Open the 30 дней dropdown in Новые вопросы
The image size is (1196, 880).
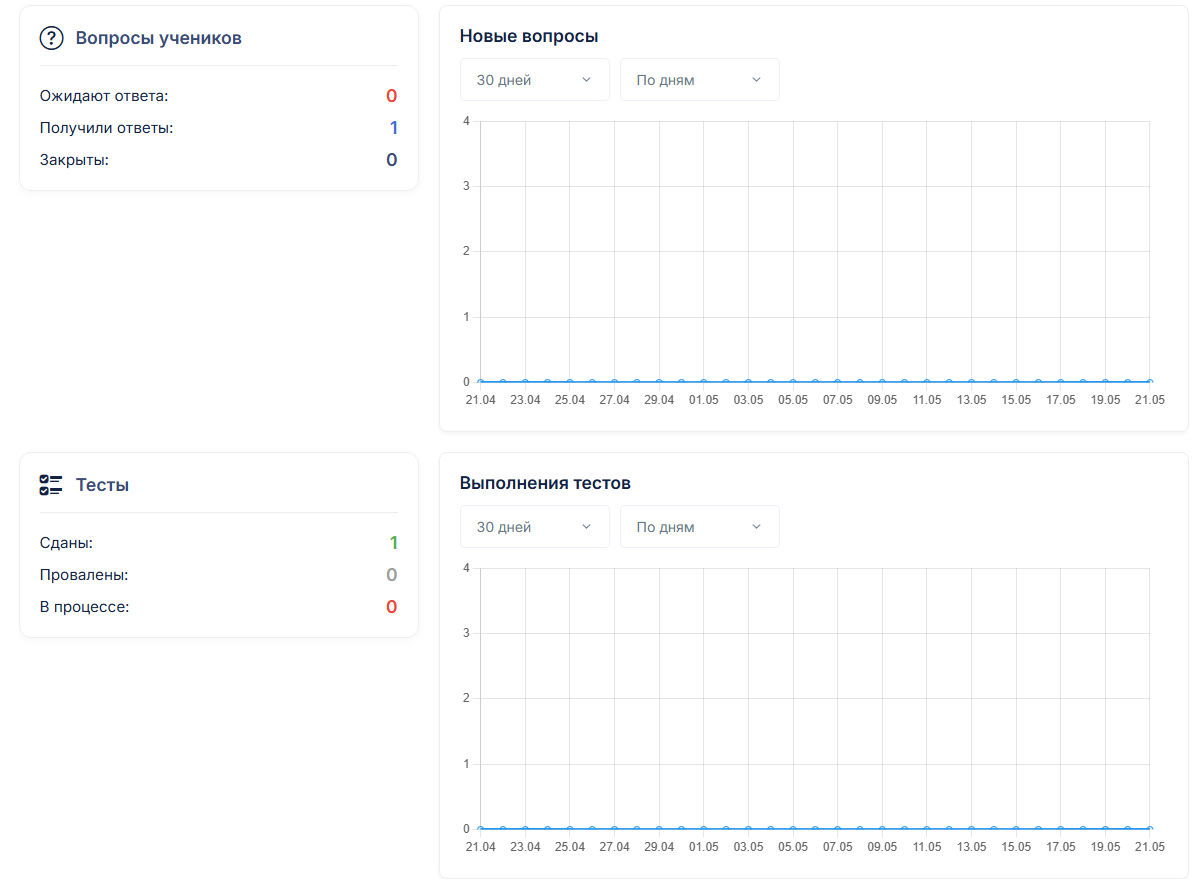click(x=535, y=80)
